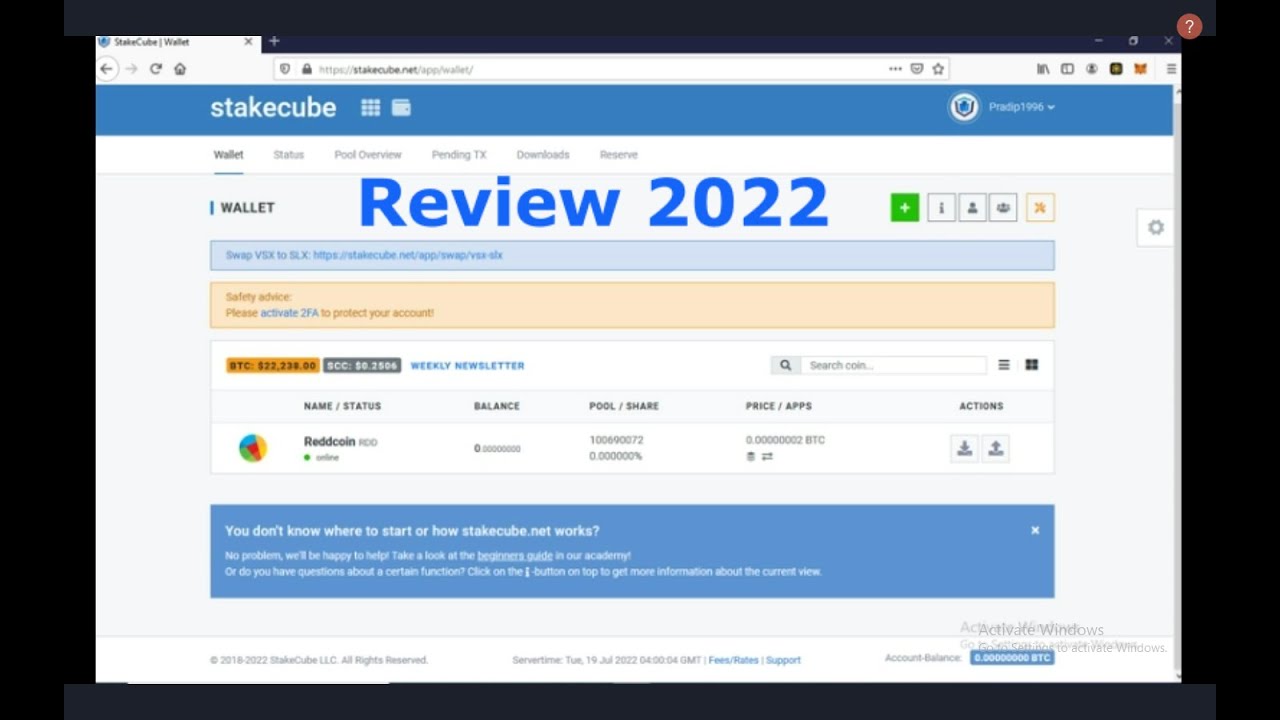This screenshot has height=720, width=1280.
Task: Open the Support footer link
Action: pyautogui.click(x=783, y=660)
